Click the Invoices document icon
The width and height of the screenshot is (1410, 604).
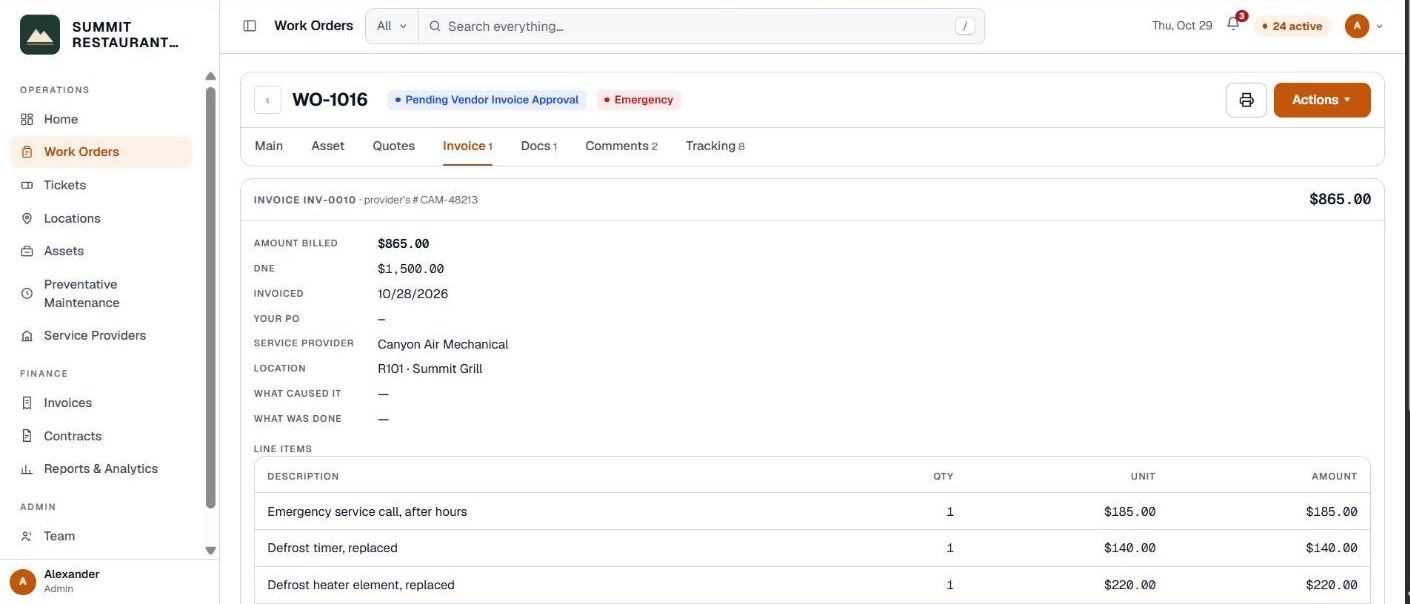click(x=27, y=403)
